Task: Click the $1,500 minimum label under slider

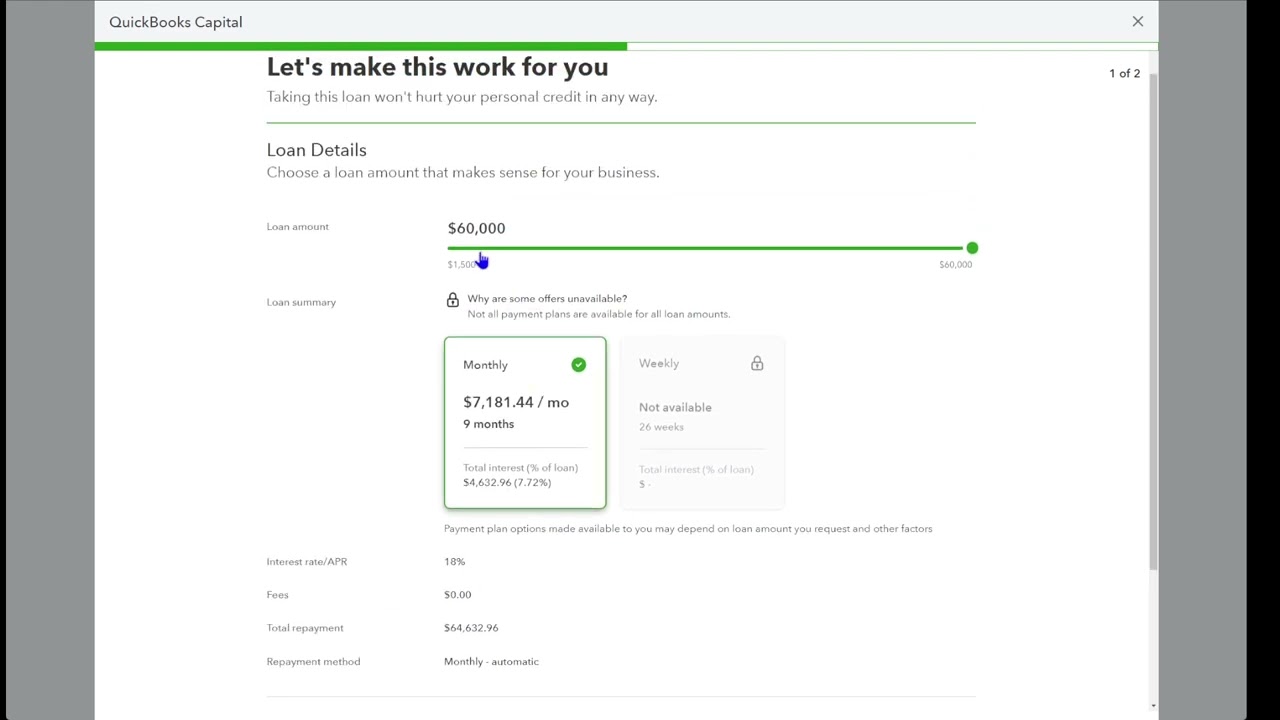Action: [x=460, y=265]
